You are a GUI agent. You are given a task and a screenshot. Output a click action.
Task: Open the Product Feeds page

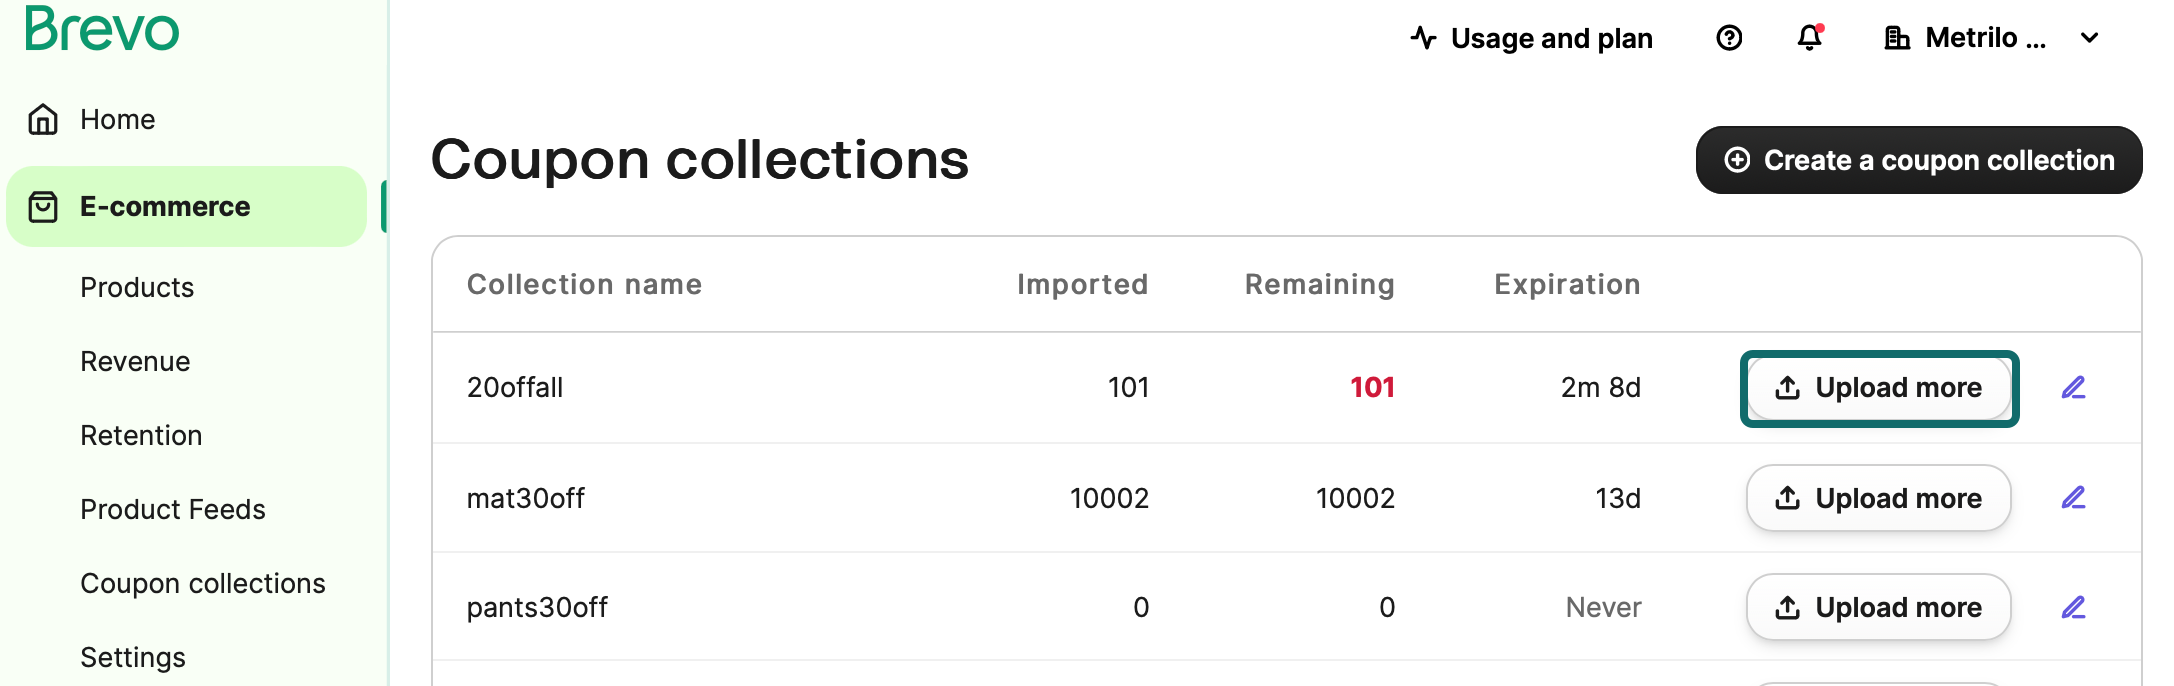pyautogui.click(x=173, y=509)
